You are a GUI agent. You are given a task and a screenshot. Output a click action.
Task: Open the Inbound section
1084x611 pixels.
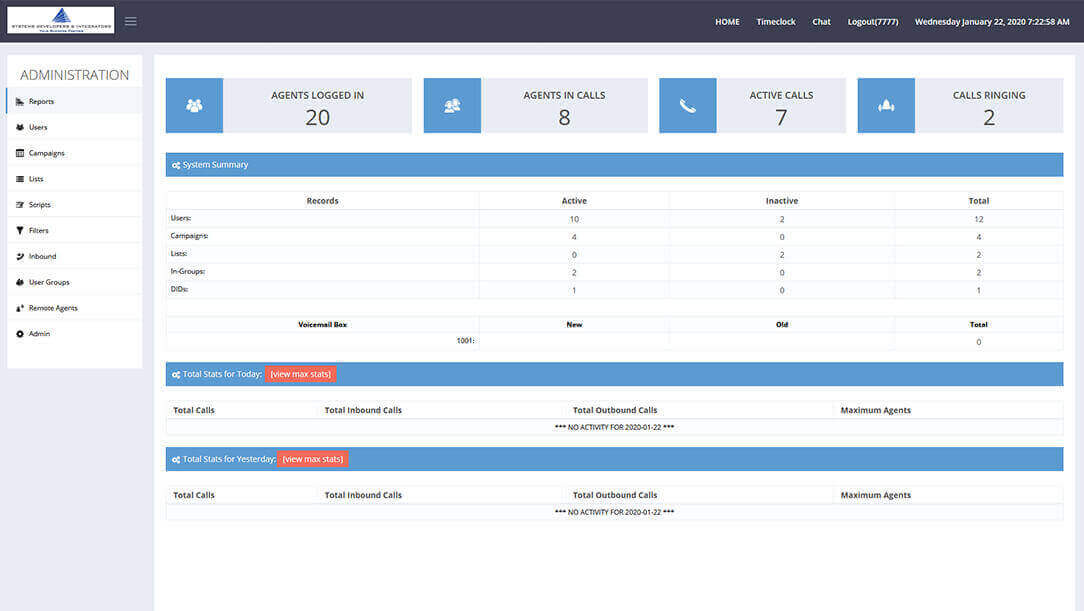click(42, 257)
